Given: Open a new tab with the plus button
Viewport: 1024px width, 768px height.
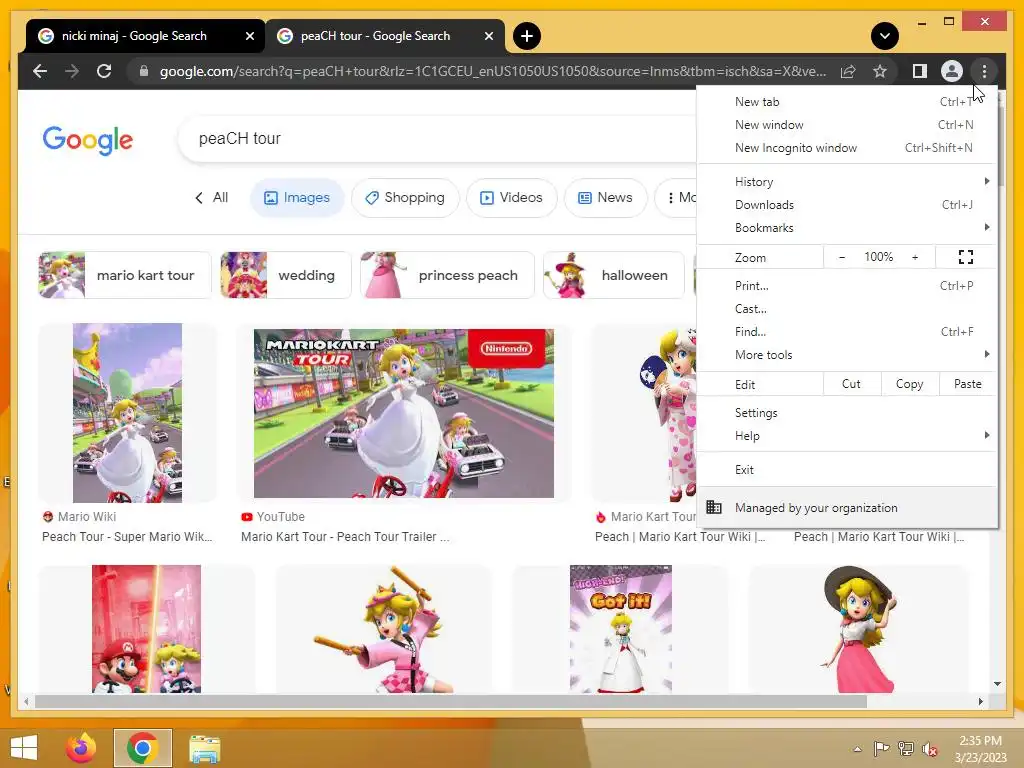Looking at the screenshot, I should pos(527,36).
